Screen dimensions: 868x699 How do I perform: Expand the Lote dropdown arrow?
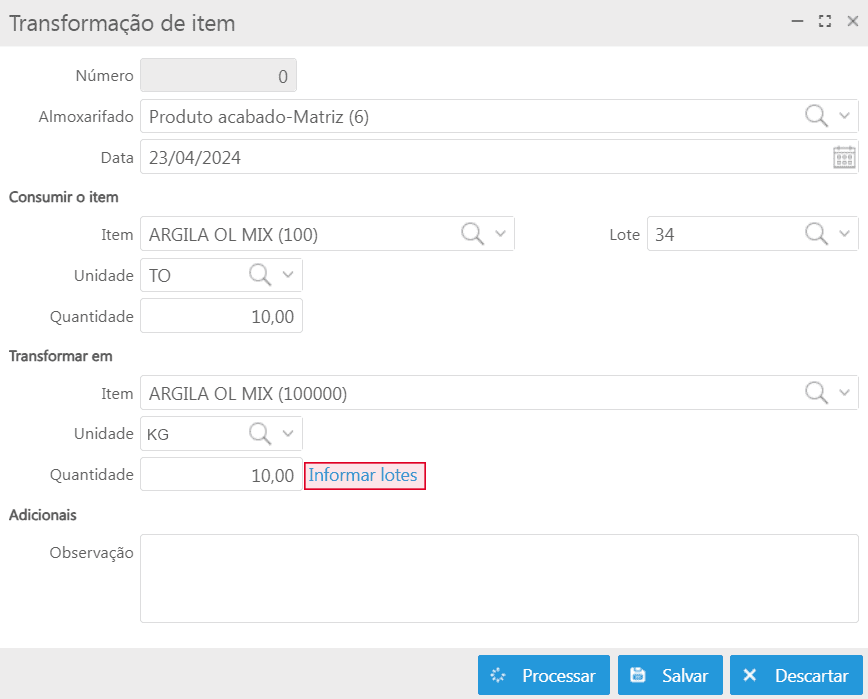pyautogui.click(x=845, y=235)
